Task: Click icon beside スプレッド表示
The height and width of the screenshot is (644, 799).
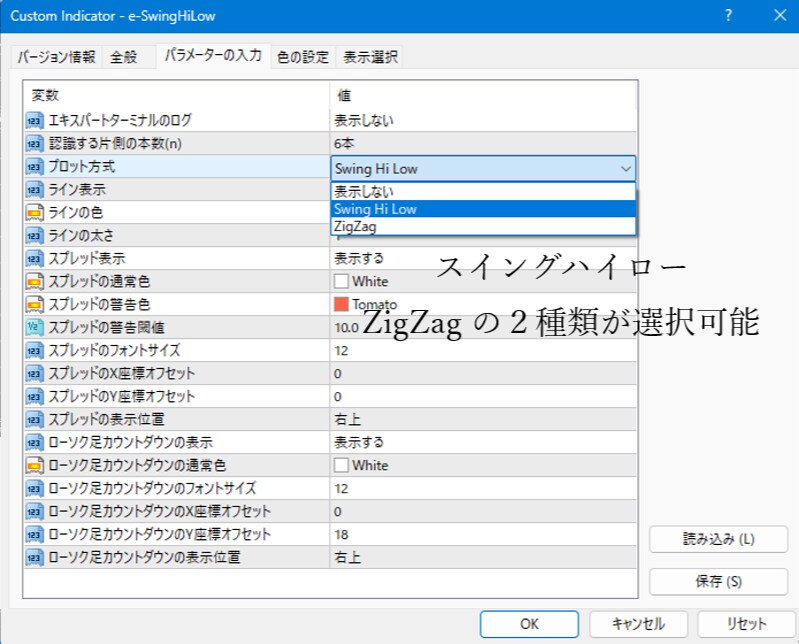Action: [34, 258]
